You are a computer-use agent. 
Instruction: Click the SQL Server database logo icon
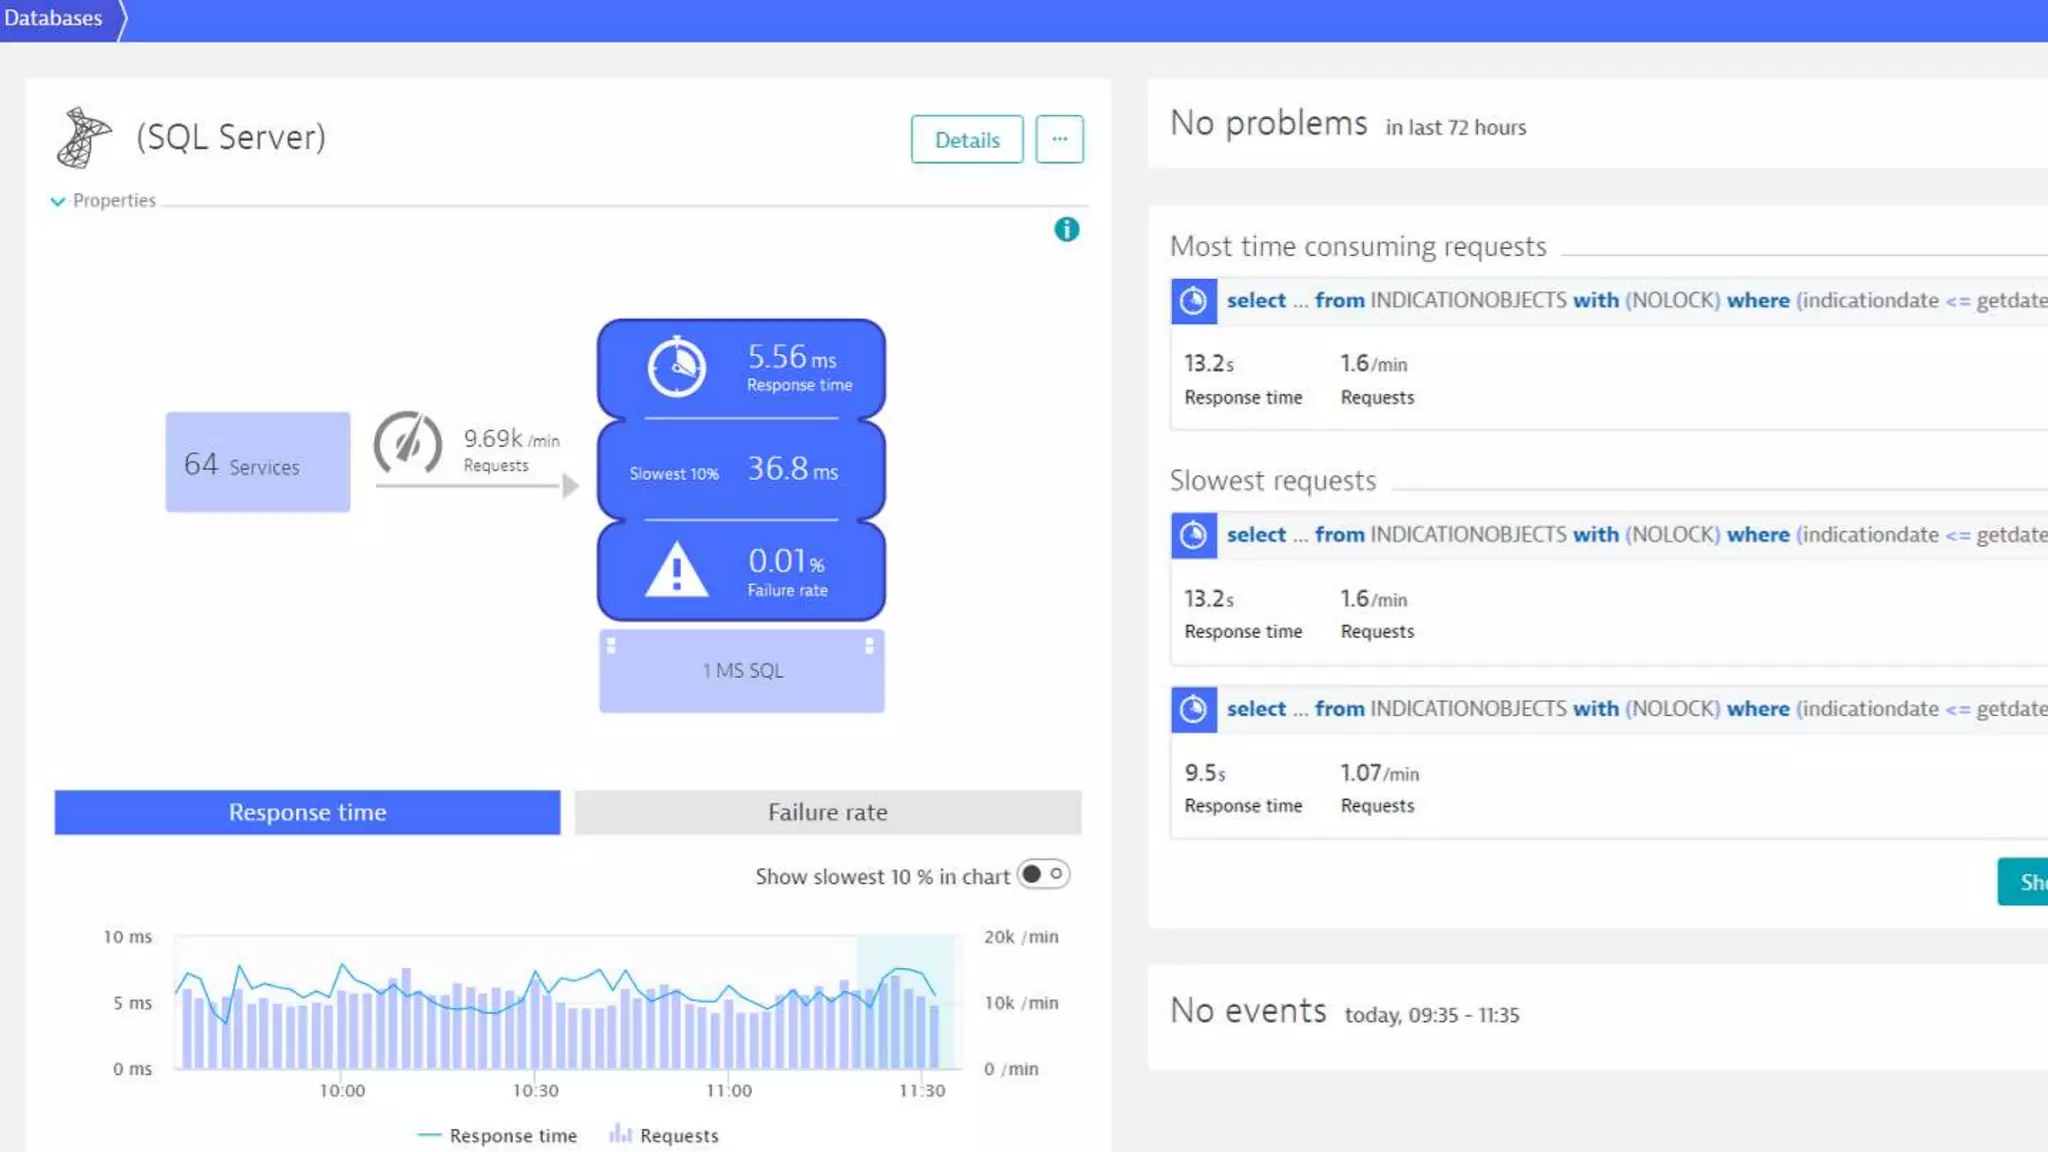point(83,137)
